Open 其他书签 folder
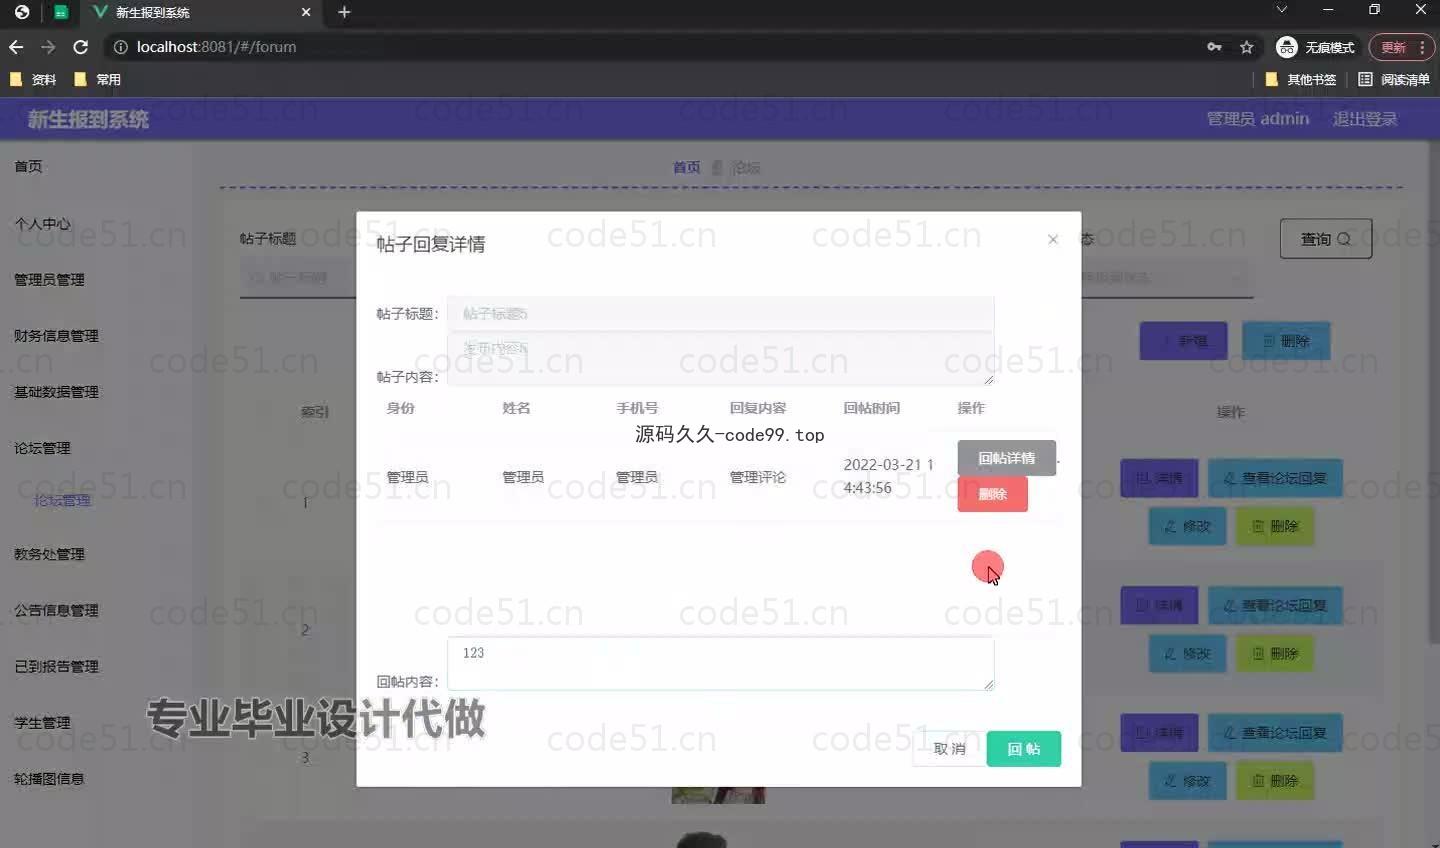1440x848 pixels. point(1300,79)
